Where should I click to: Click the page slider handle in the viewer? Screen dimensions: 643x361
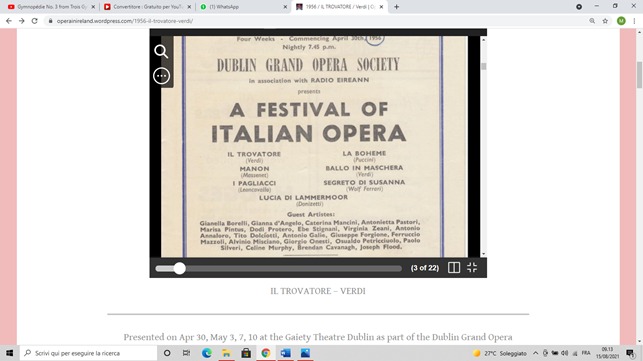click(179, 268)
